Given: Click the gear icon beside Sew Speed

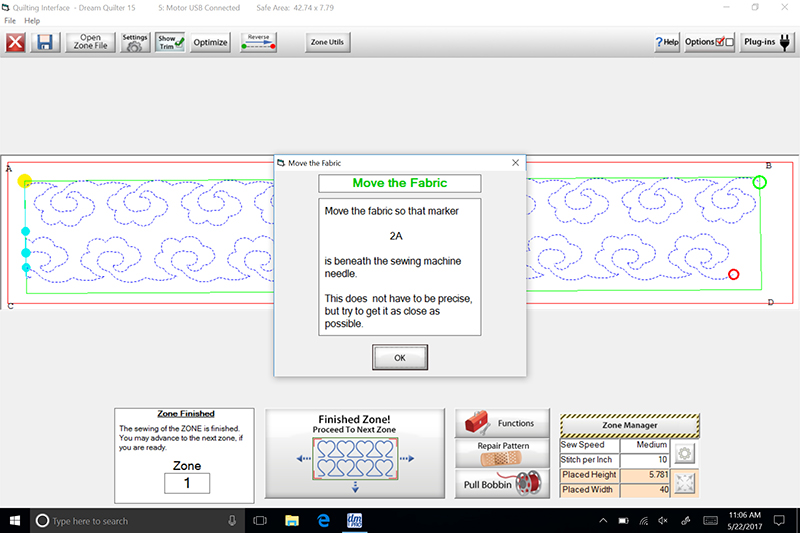Looking at the screenshot, I should [687, 452].
